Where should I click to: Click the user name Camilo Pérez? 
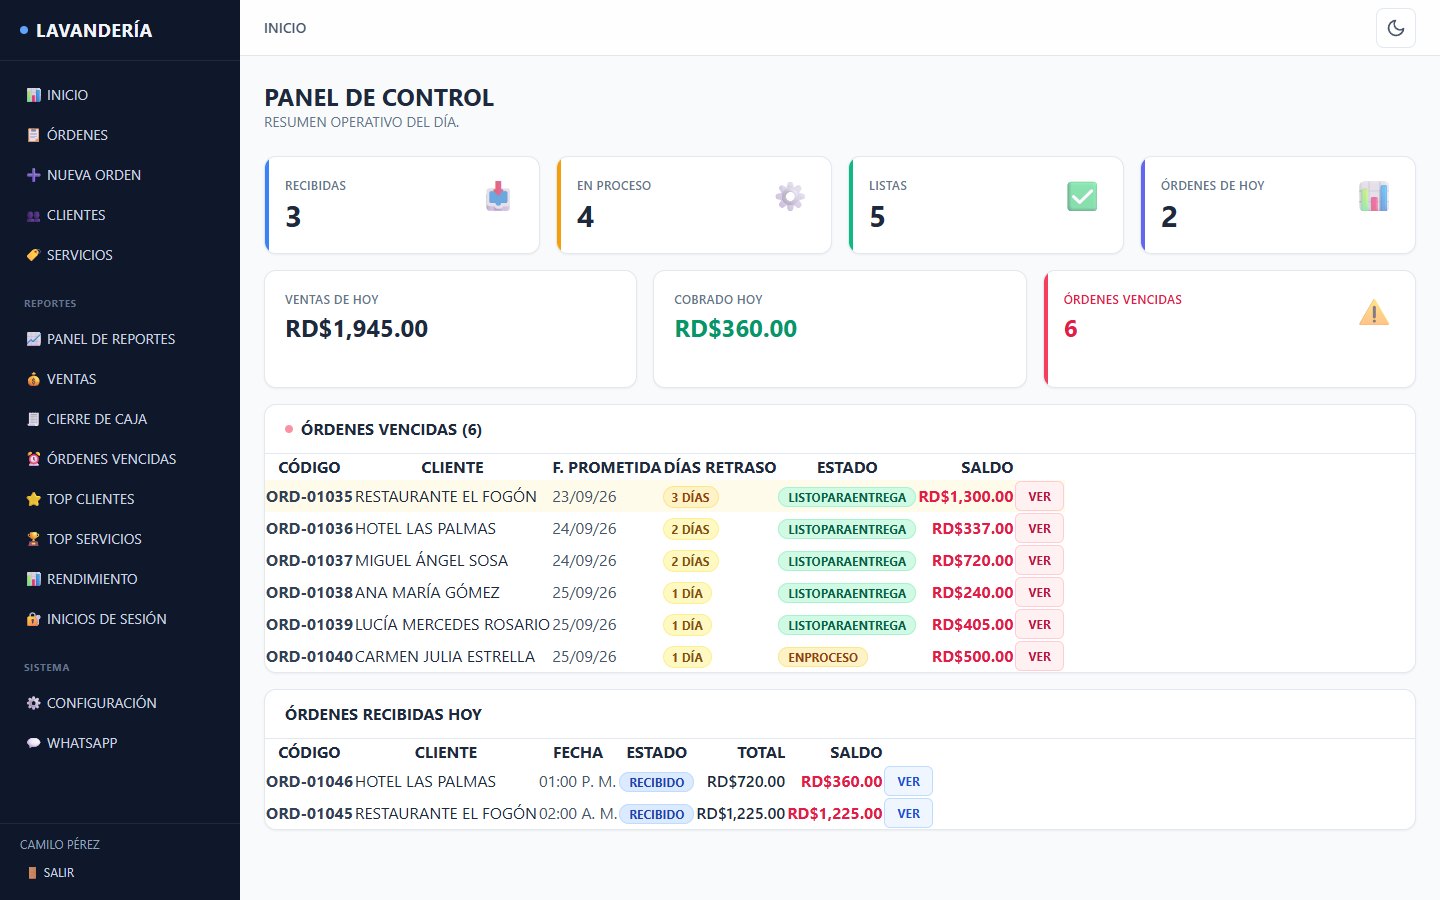click(60, 845)
